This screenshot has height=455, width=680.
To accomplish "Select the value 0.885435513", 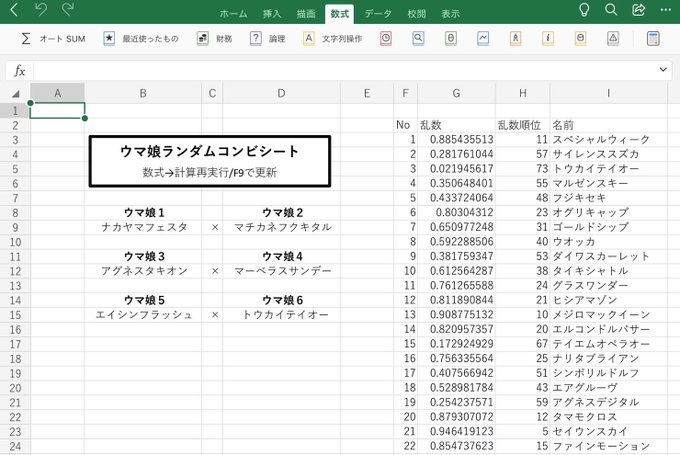I will pos(456,139).
